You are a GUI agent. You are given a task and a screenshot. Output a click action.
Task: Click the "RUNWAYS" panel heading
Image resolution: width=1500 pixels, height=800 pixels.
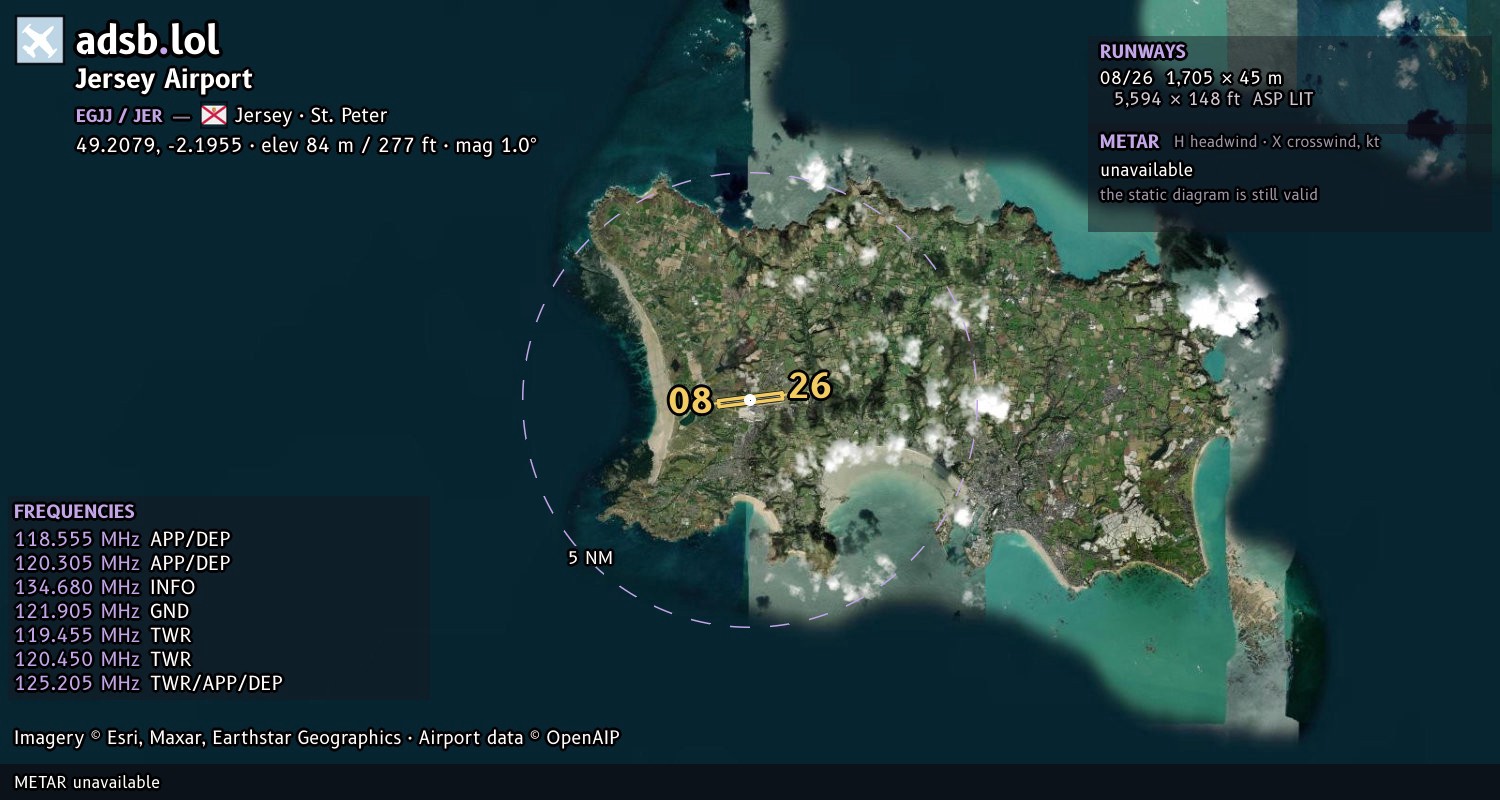pos(1143,52)
